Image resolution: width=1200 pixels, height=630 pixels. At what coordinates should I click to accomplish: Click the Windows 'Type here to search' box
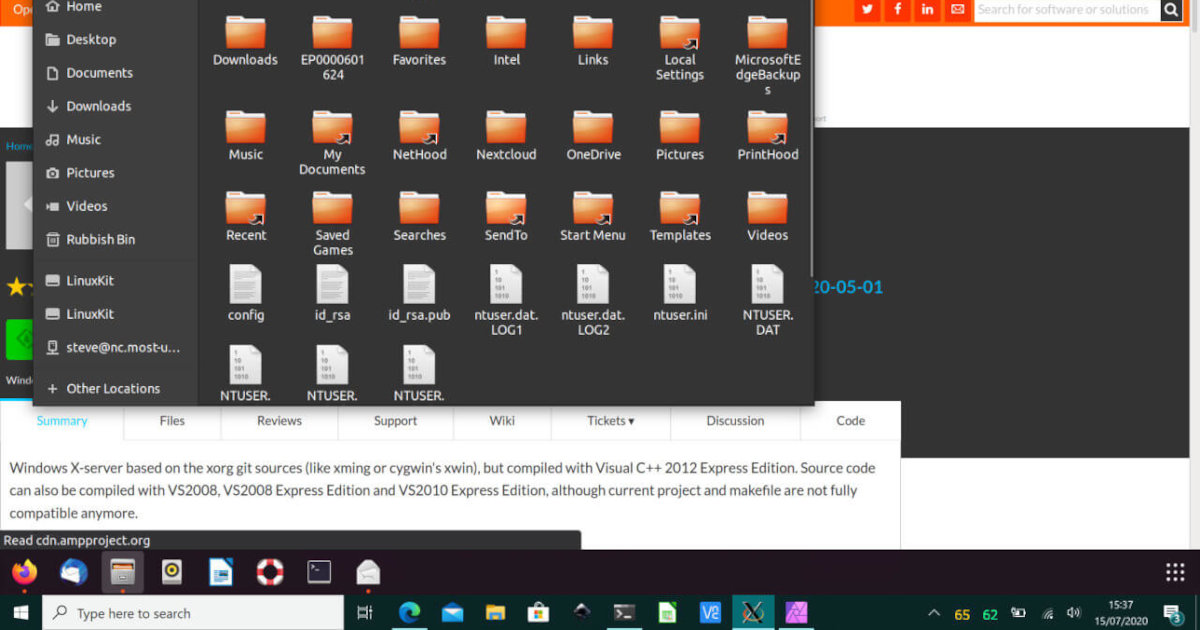(193, 613)
